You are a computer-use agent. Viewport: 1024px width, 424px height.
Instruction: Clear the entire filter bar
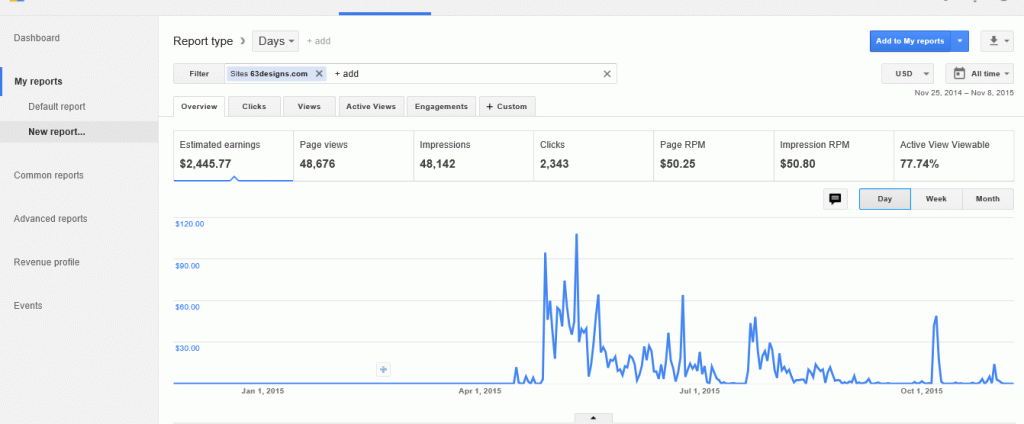[607, 74]
